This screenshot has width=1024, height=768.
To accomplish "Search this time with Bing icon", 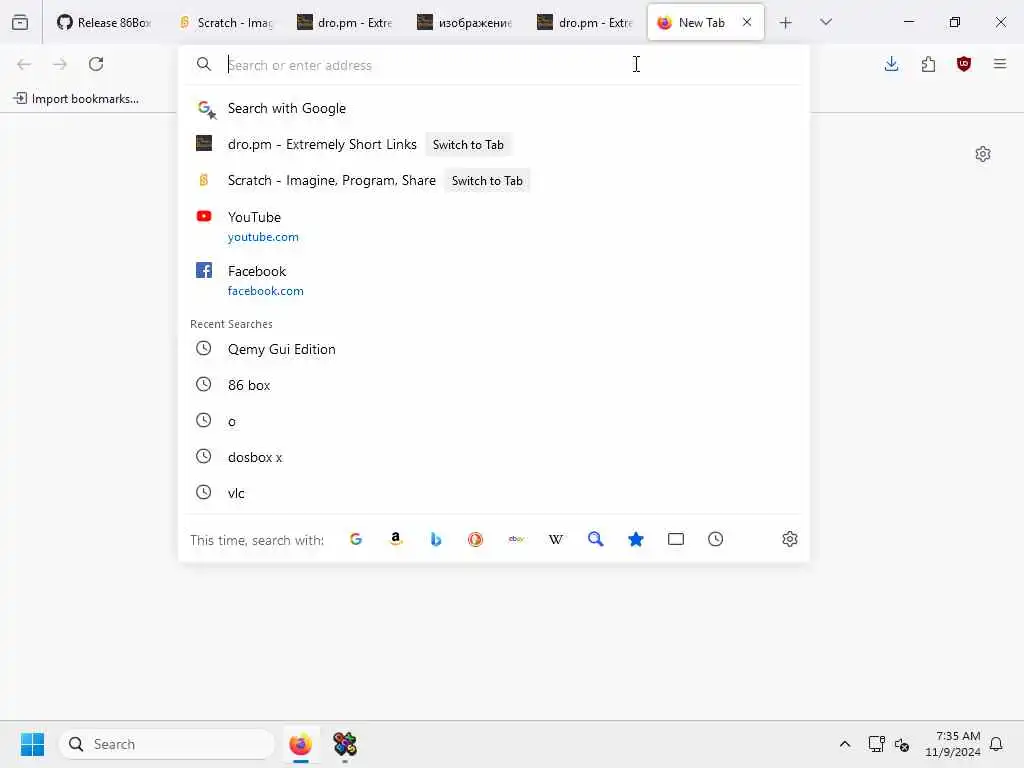I will 436,539.
